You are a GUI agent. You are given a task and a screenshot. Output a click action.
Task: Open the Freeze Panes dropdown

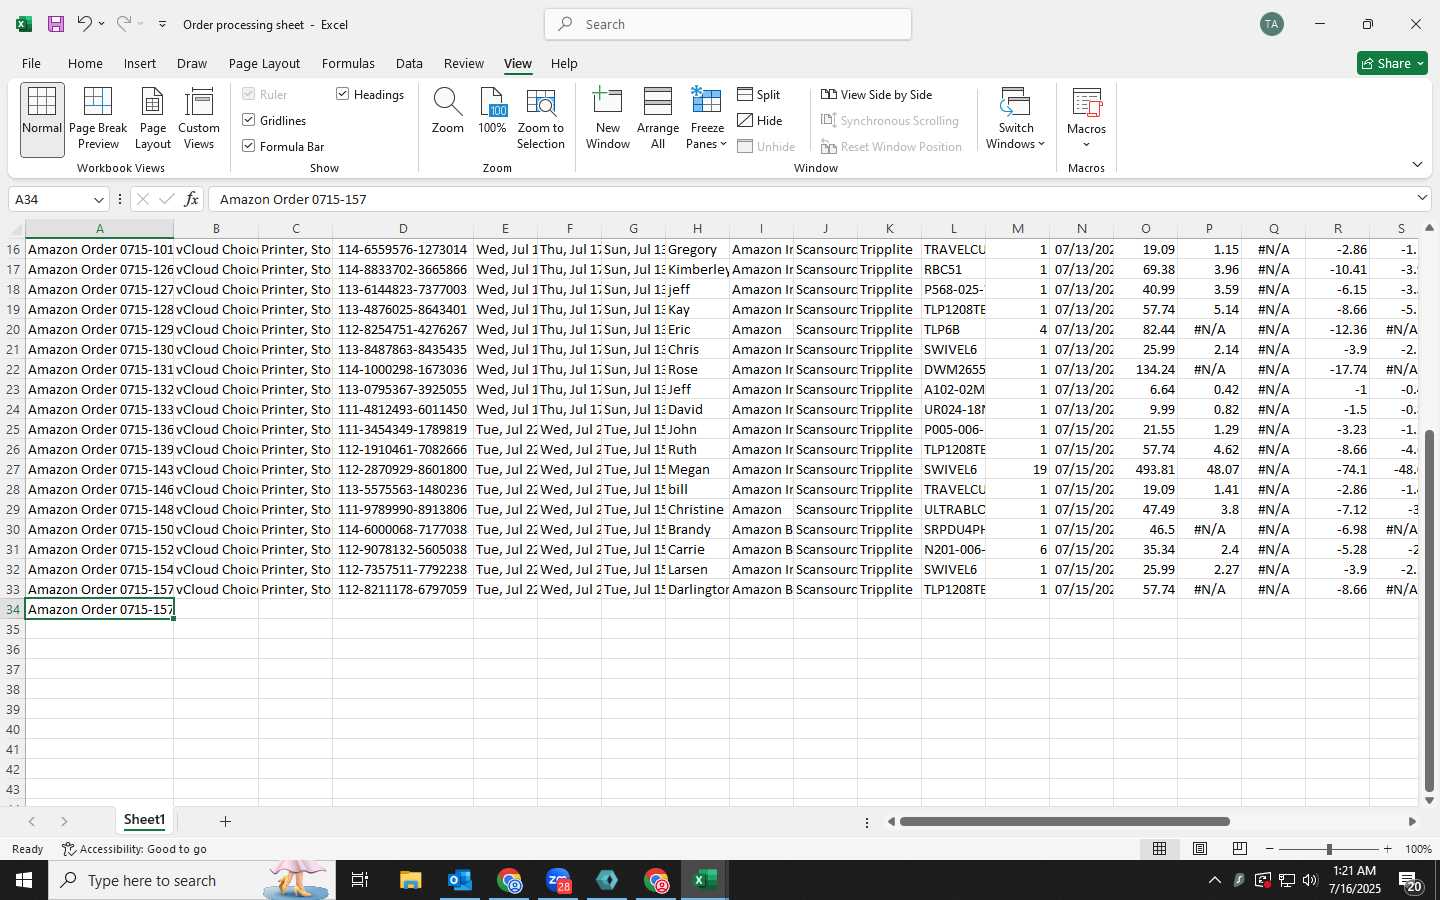[x=707, y=119]
